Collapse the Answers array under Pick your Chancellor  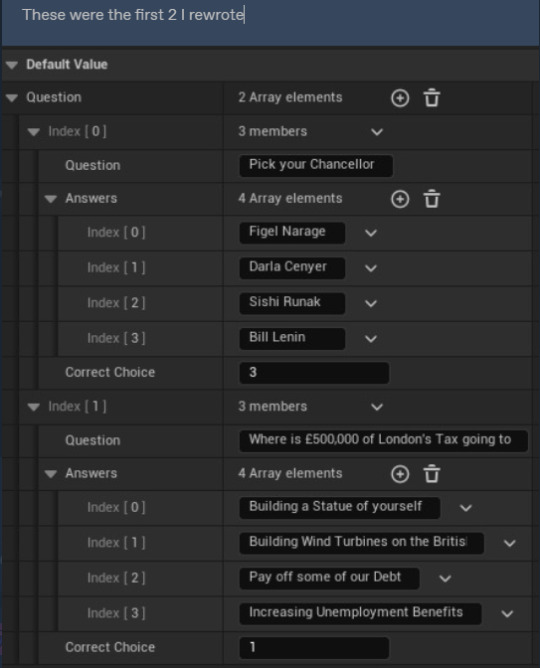[x=51, y=199]
